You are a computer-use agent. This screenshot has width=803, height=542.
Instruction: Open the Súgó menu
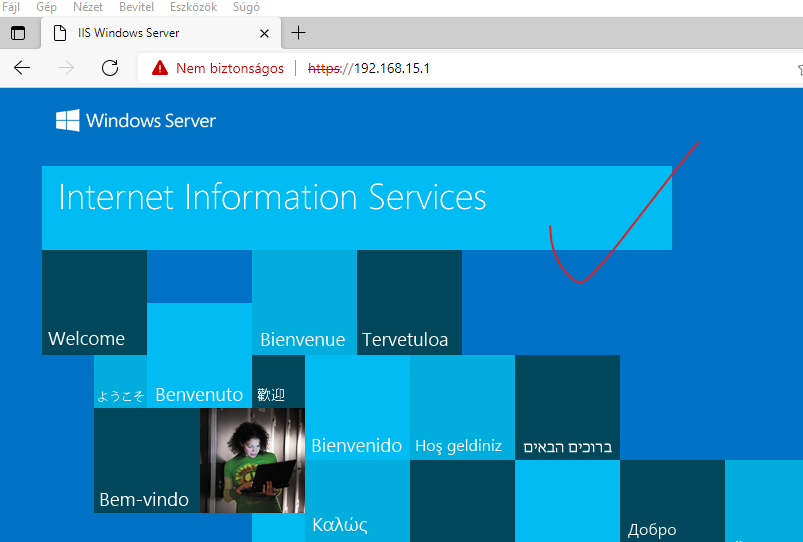(x=246, y=7)
